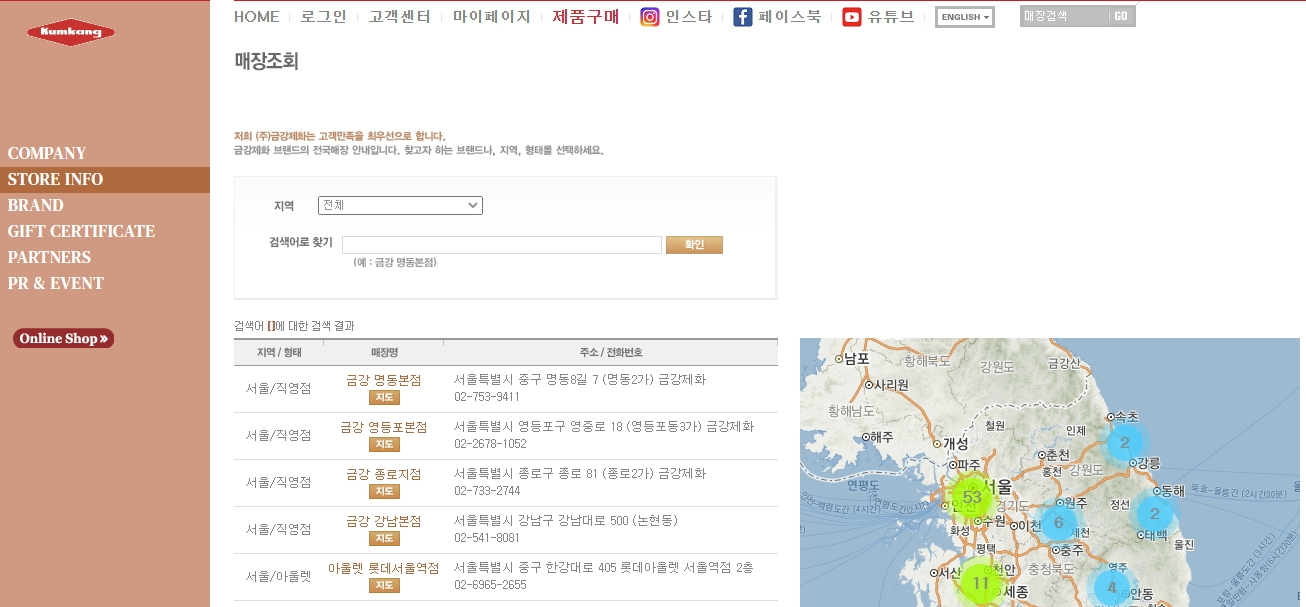The image size is (1306, 607).
Task: Select PR & EVENT in the sidebar
Action: [x=56, y=283]
